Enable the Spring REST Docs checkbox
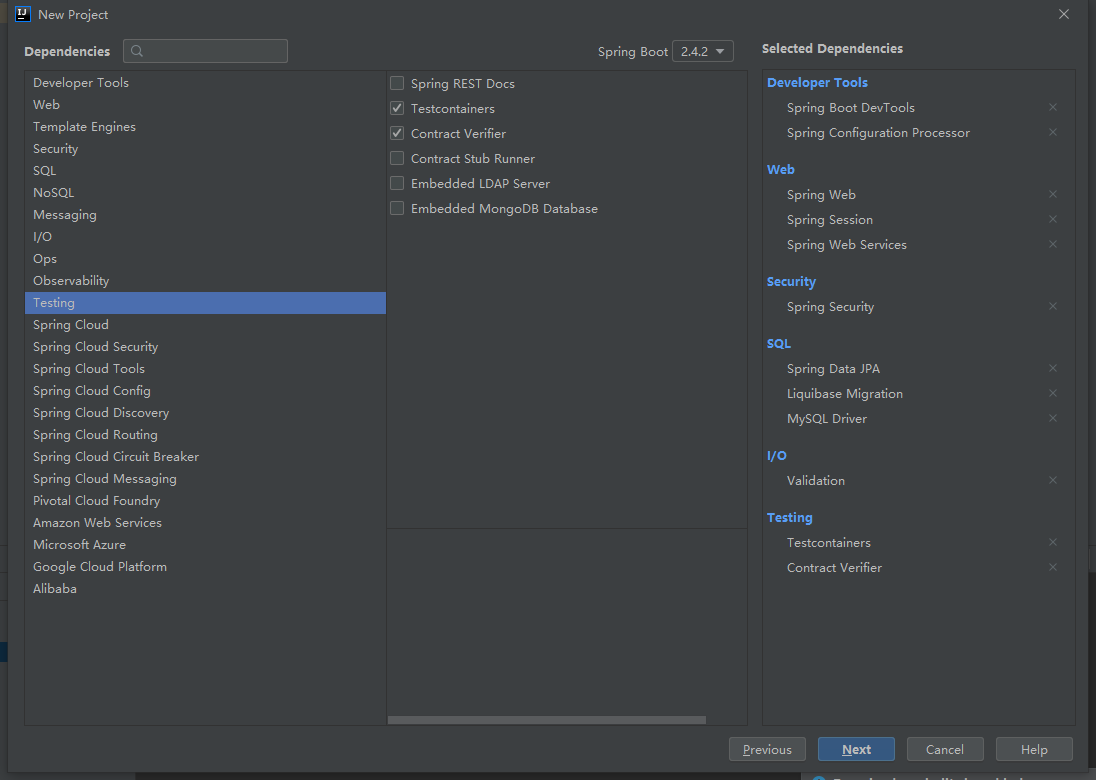 coord(397,83)
